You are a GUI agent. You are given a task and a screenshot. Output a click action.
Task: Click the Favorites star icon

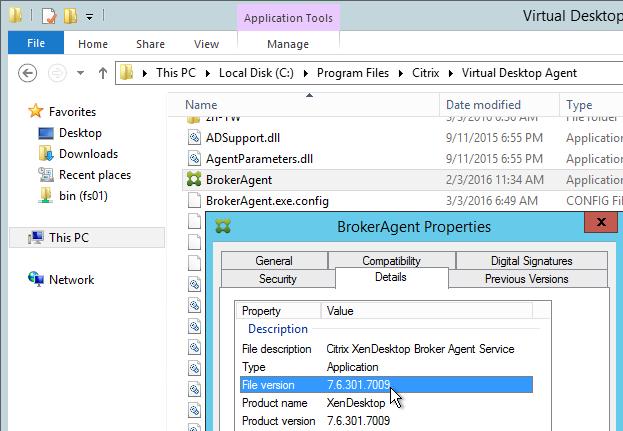click(35, 111)
